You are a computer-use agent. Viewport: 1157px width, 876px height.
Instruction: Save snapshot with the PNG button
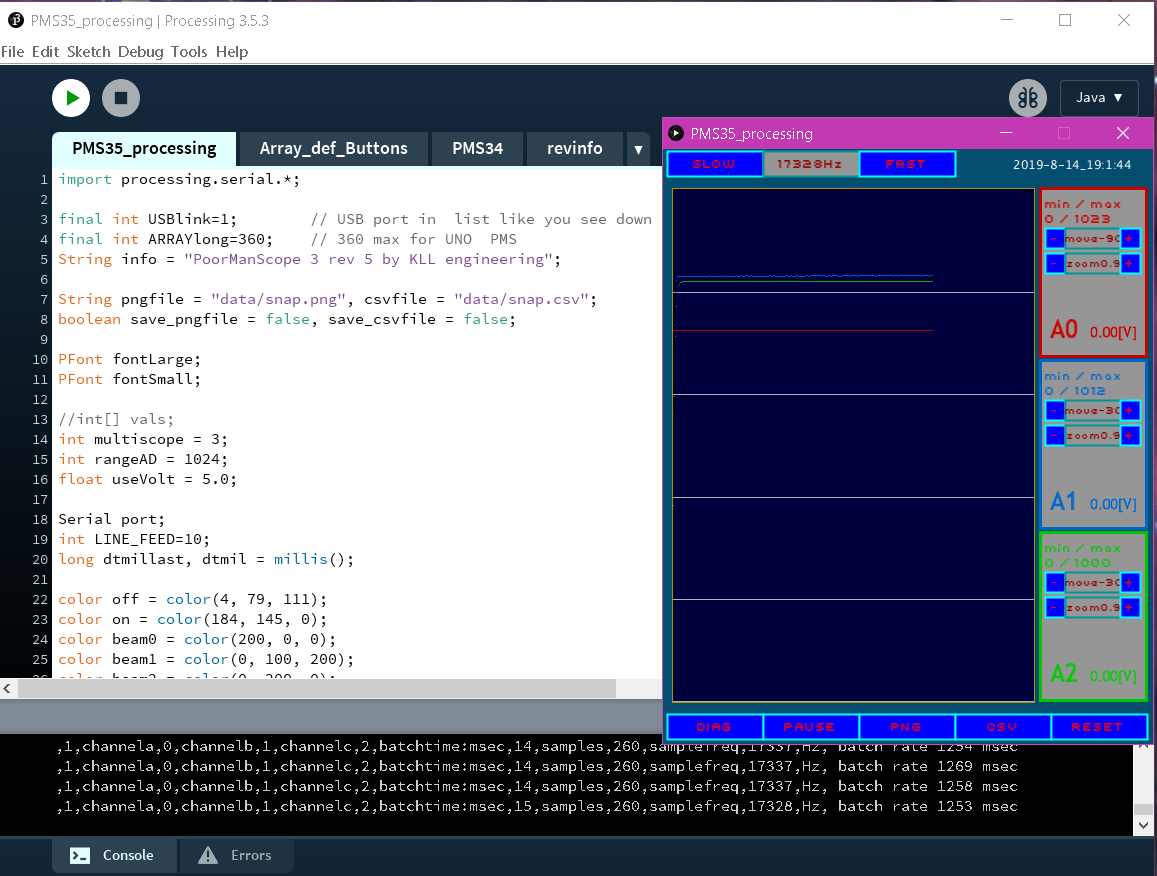point(906,727)
